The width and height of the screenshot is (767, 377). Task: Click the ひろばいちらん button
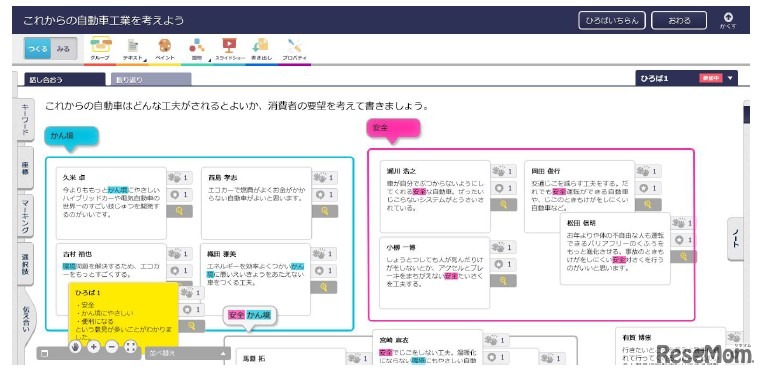[x=611, y=21]
